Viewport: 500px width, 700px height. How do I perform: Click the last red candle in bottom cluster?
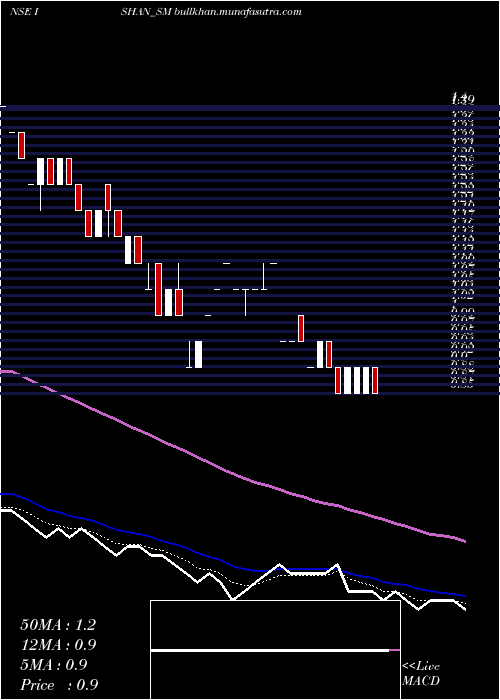[x=375, y=380]
